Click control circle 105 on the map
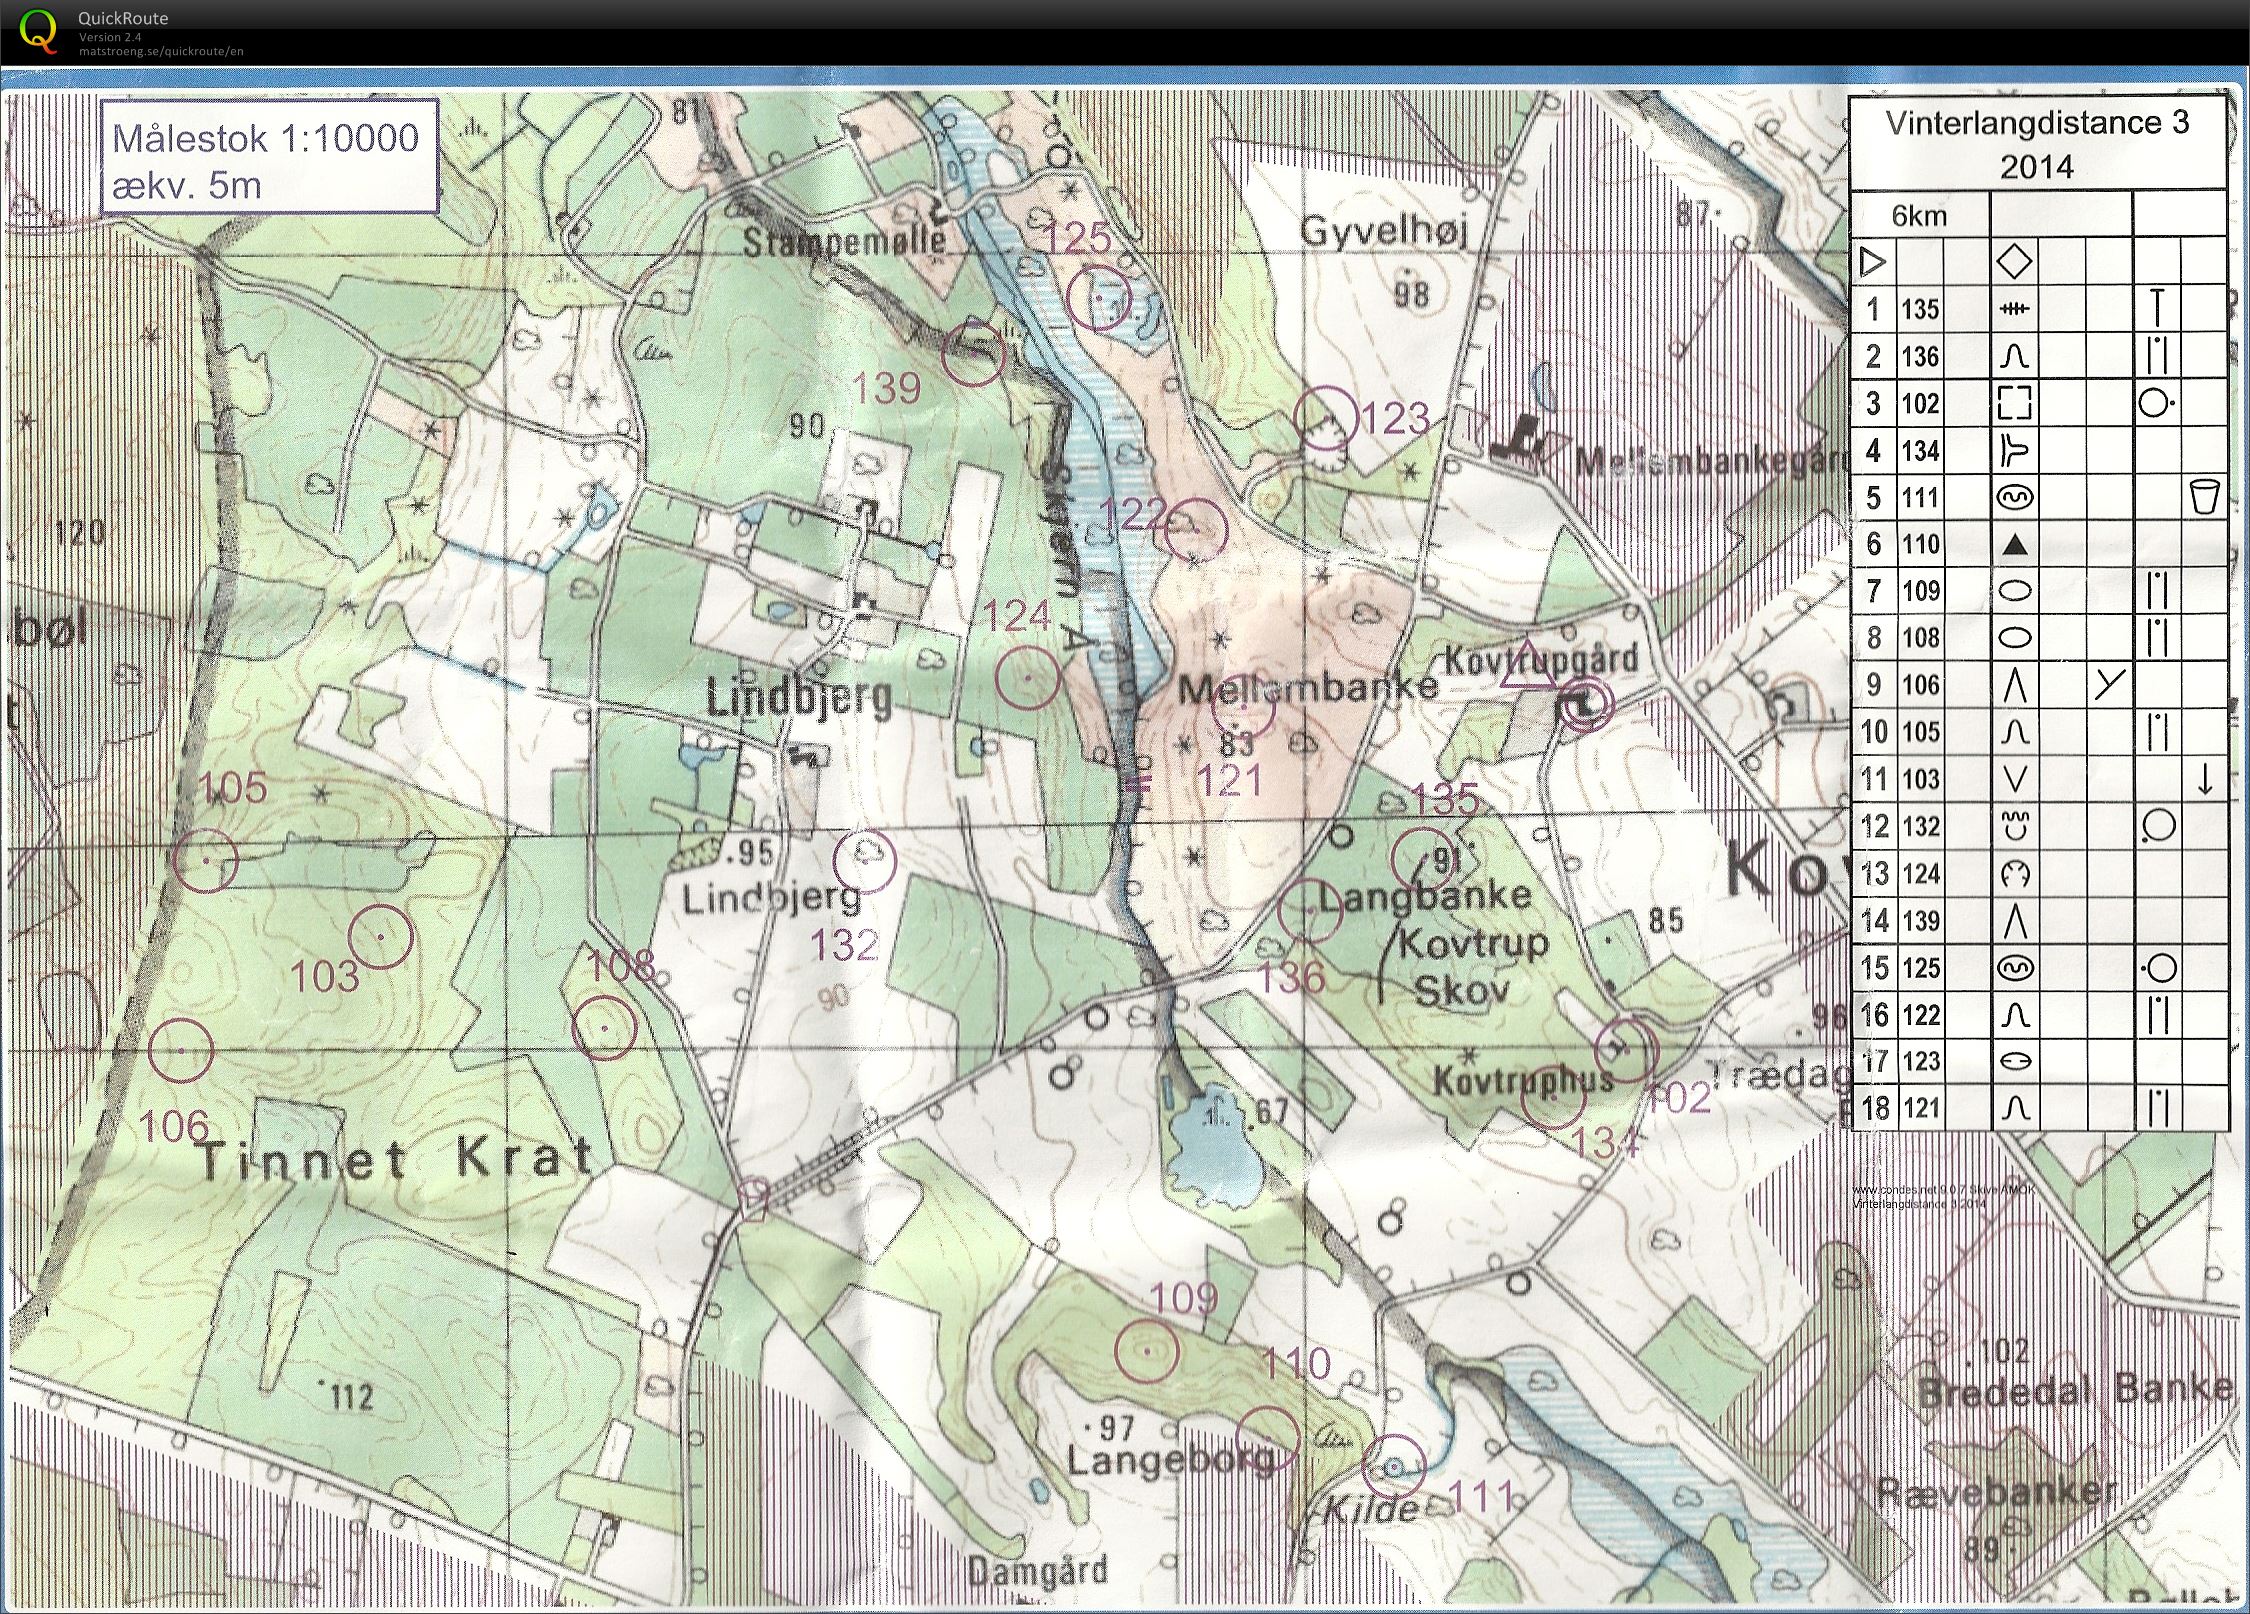This screenshot has width=2250, height=1614. click(x=205, y=859)
